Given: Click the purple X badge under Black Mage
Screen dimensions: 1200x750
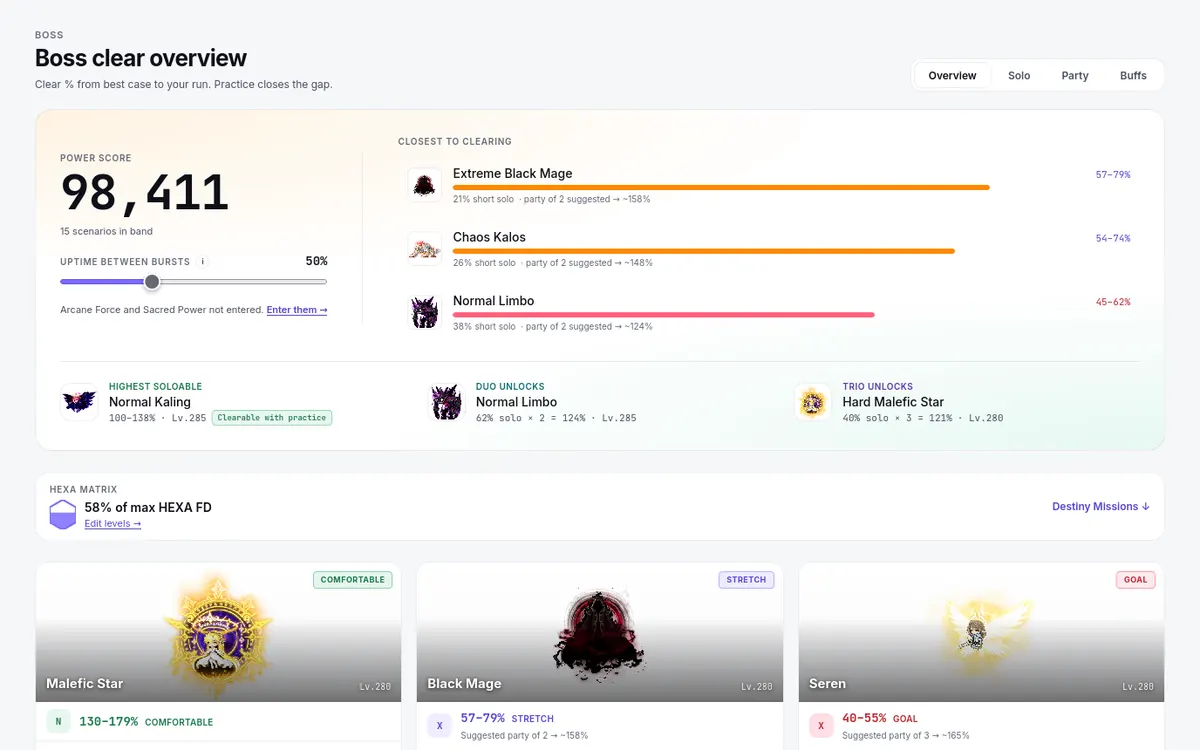Looking at the screenshot, I should click(439, 726).
